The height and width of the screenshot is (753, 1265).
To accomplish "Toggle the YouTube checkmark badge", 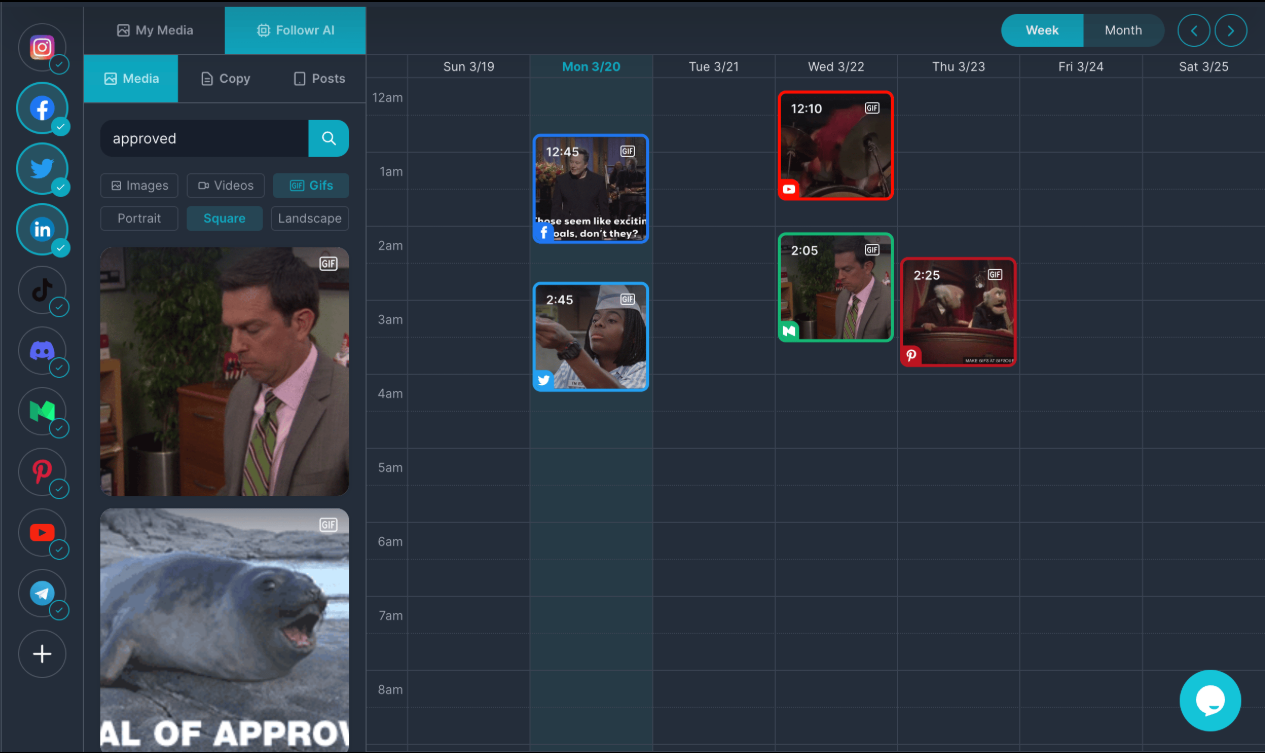I will 60,549.
